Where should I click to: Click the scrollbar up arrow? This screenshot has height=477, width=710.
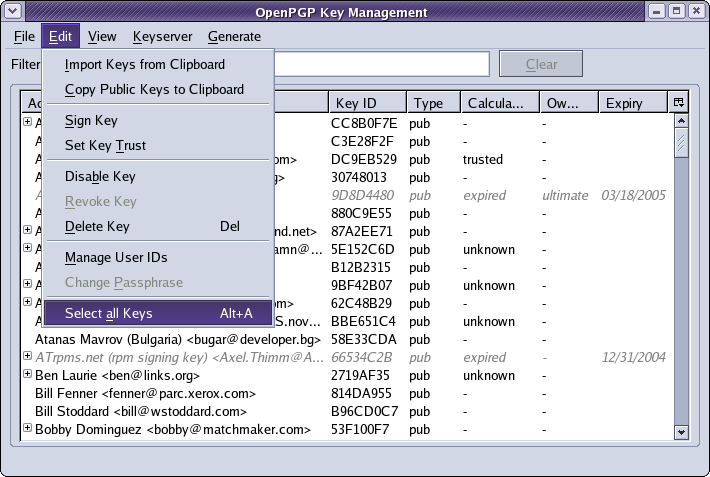coord(681,120)
